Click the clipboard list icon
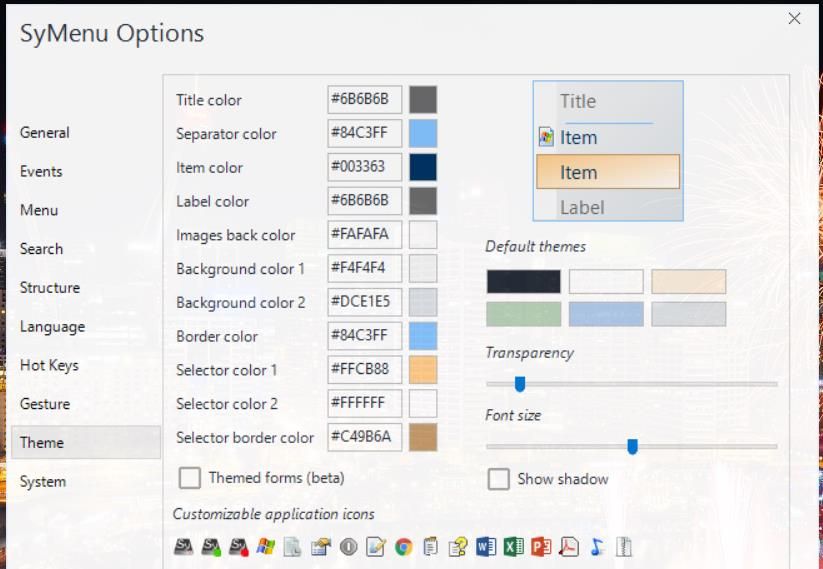The height and width of the screenshot is (569, 823). click(x=431, y=547)
